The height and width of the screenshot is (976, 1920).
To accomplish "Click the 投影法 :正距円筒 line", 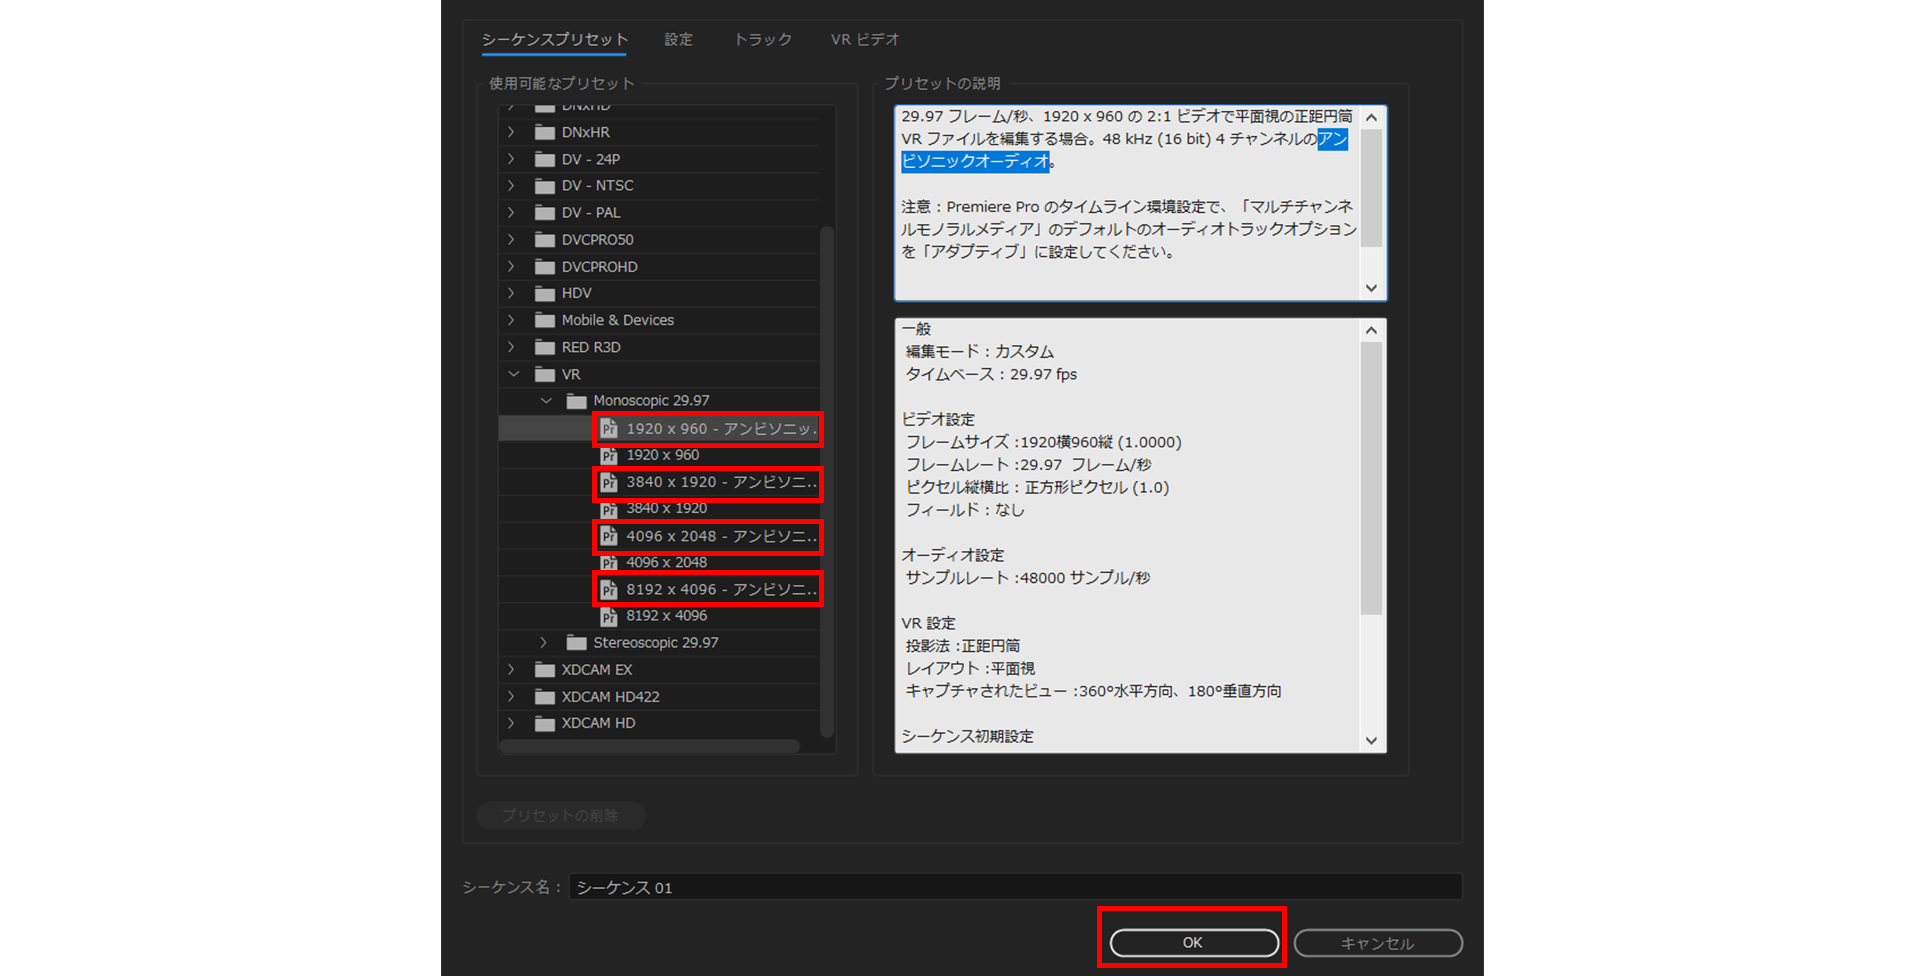I will click(x=963, y=646).
